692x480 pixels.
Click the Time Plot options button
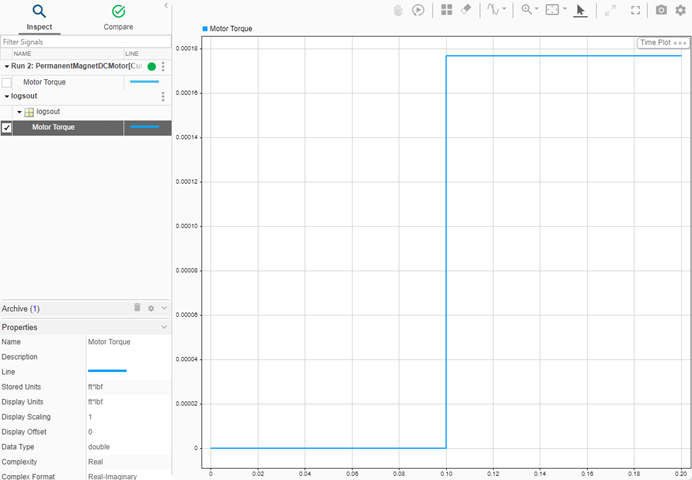tap(680, 43)
